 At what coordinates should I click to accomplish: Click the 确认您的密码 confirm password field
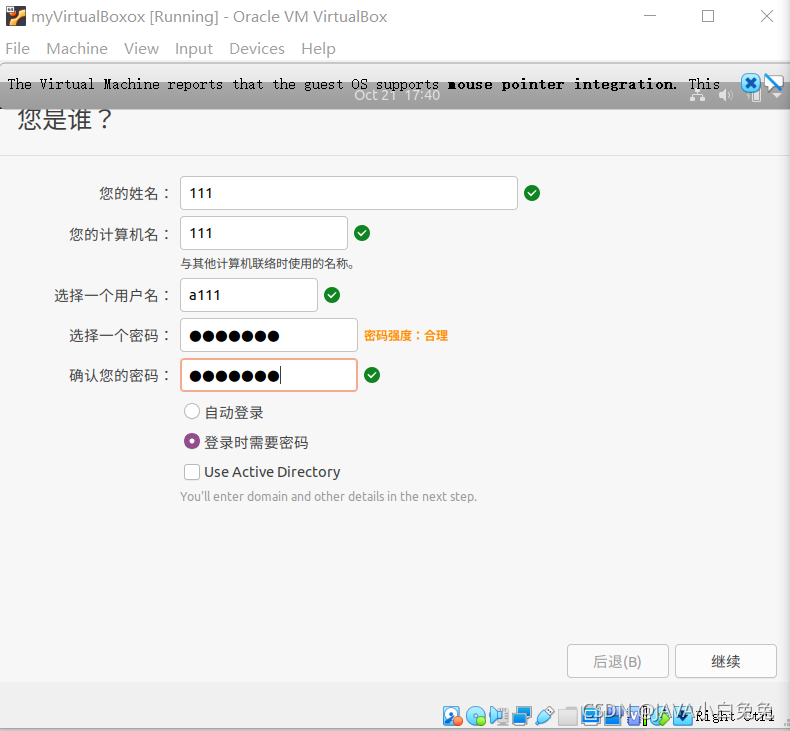(269, 375)
